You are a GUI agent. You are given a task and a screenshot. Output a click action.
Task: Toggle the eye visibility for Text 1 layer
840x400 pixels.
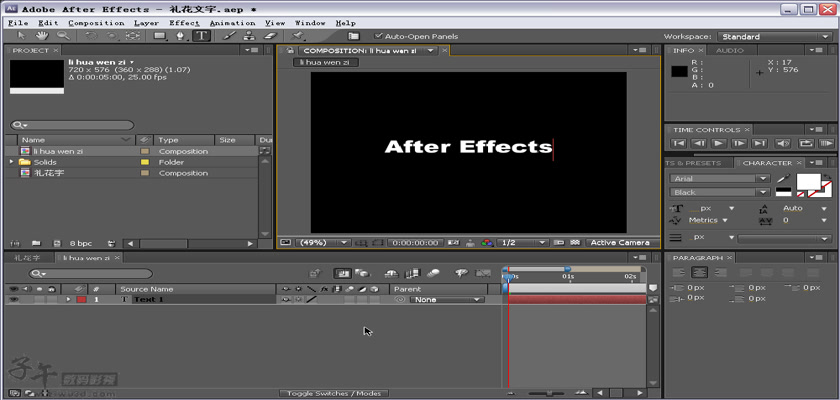pyautogui.click(x=13, y=300)
